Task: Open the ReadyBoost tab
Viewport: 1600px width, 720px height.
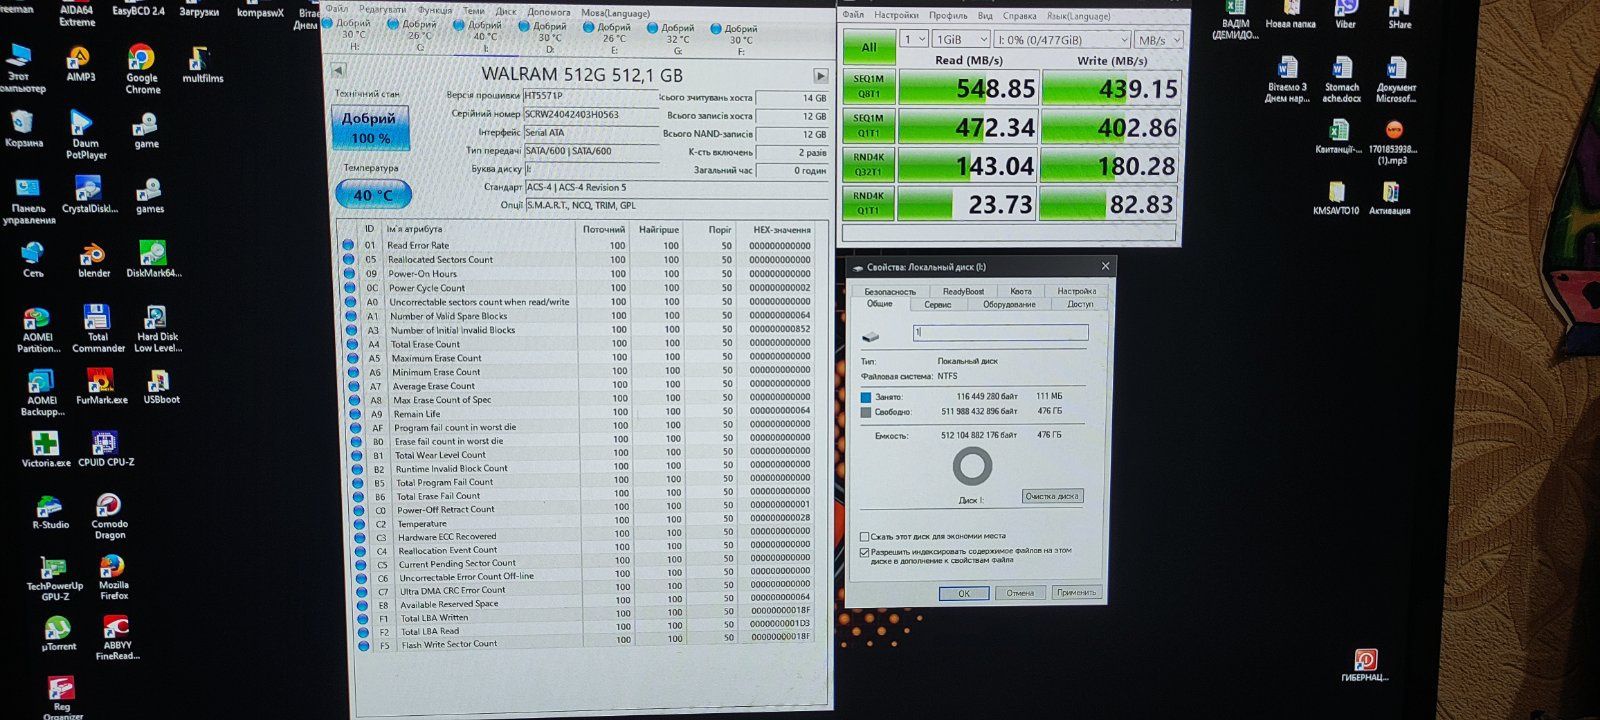Action: coord(963,291)
